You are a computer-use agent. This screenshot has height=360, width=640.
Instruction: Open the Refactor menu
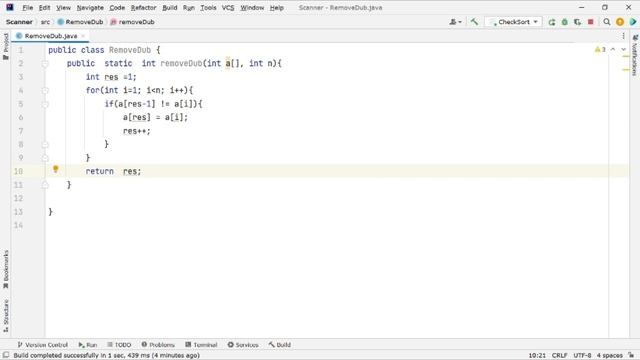click(x=143, y=8)
